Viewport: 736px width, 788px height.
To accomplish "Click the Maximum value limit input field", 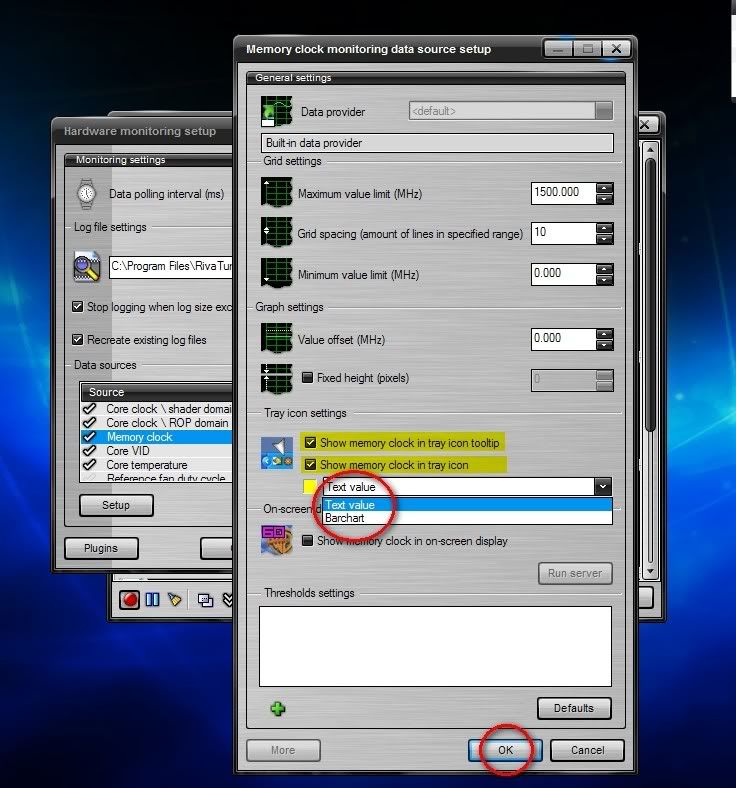I will (x=562, y=192).
